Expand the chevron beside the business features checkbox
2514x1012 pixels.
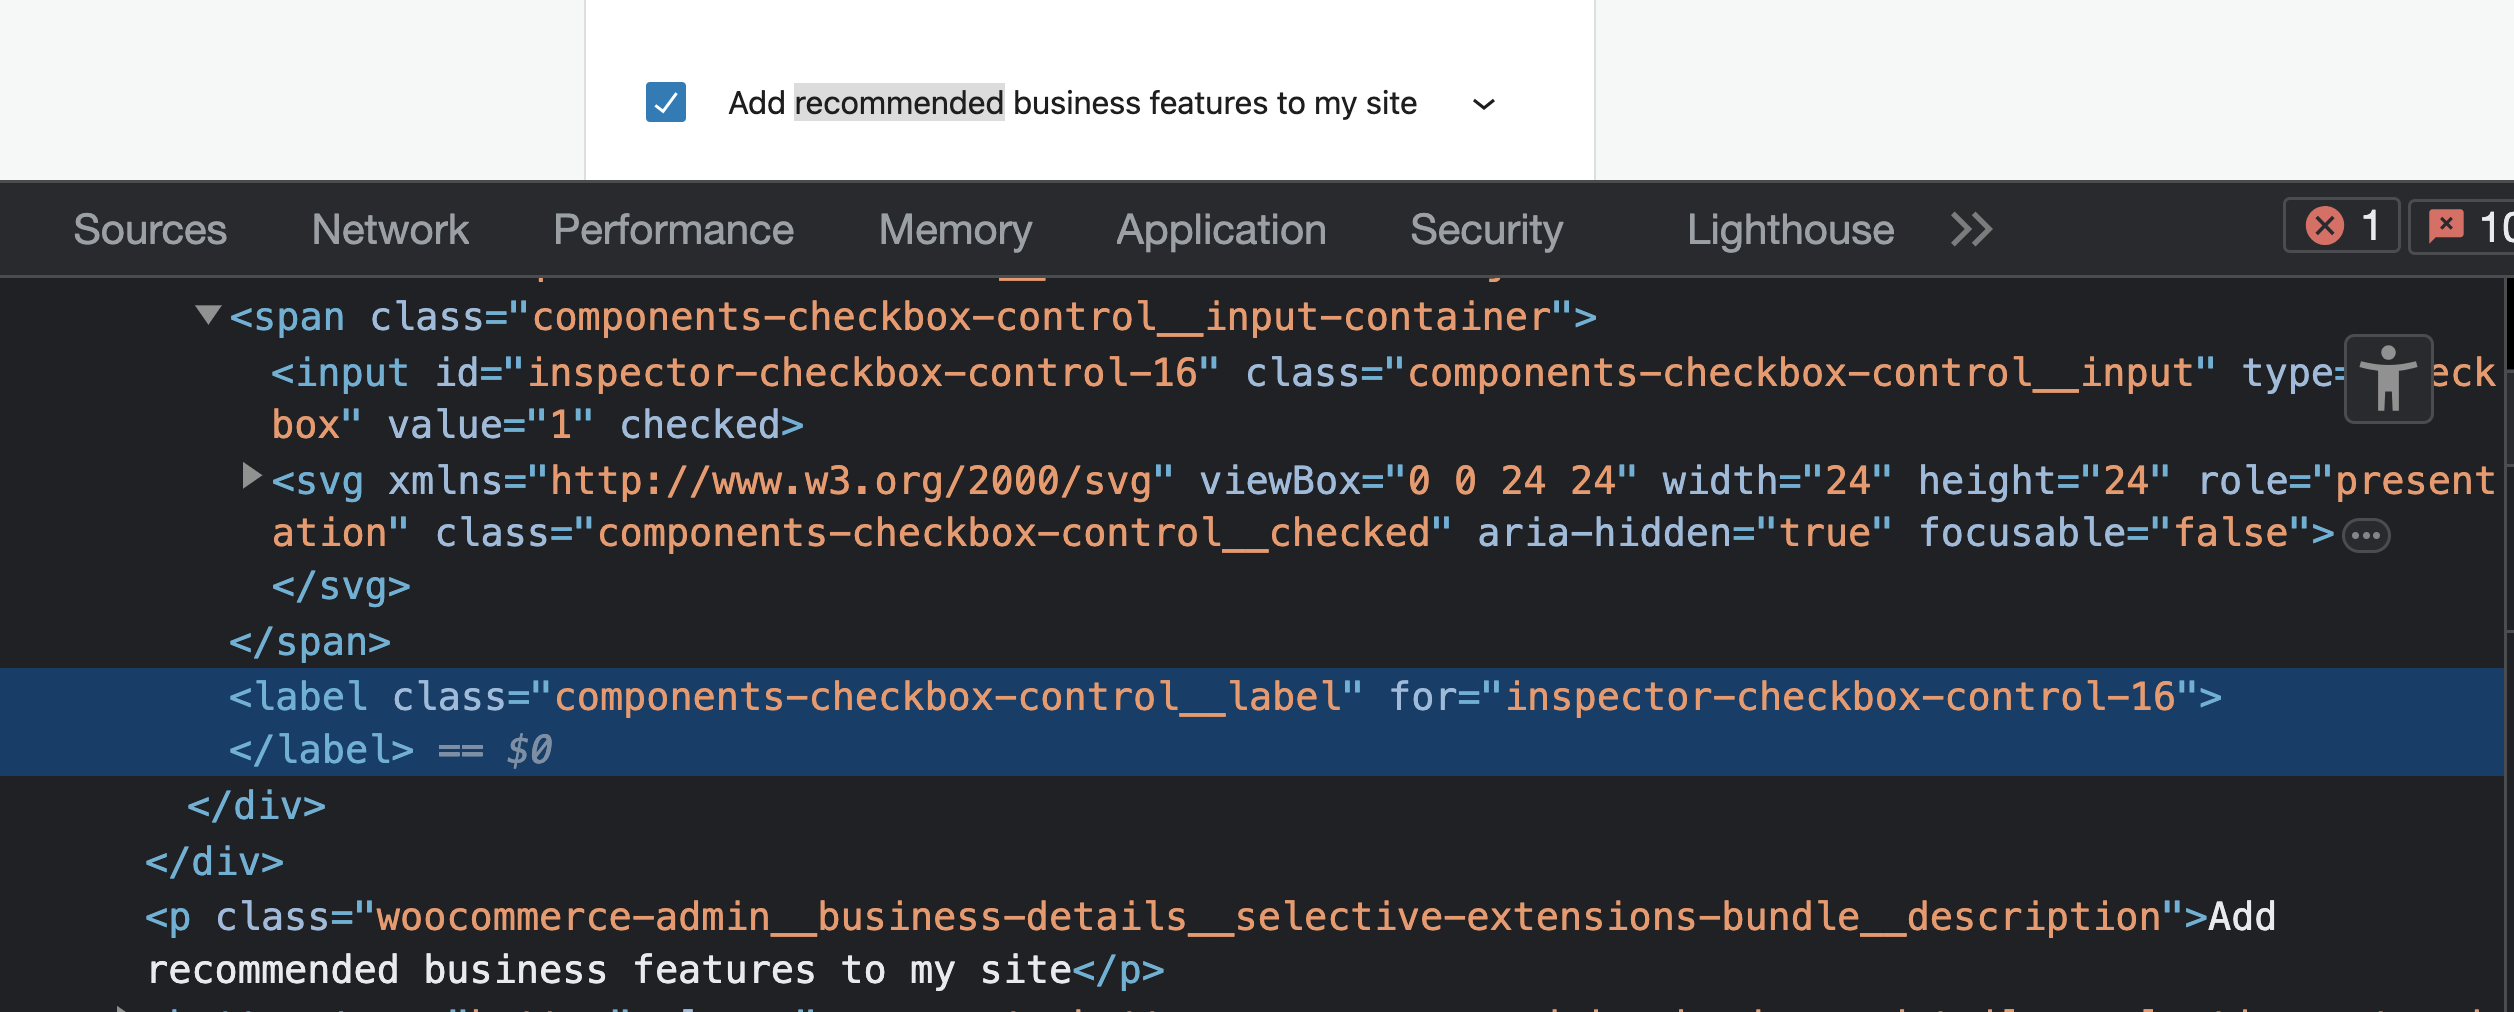click(x=1486, y=104)
